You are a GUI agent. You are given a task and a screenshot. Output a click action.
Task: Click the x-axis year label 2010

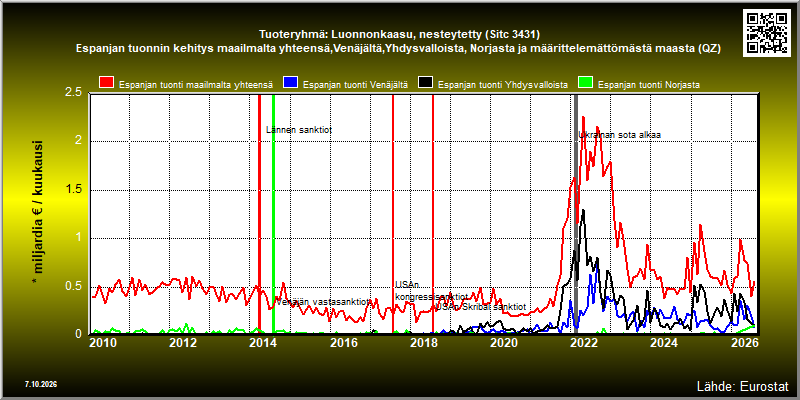click(x=103, y=342)
